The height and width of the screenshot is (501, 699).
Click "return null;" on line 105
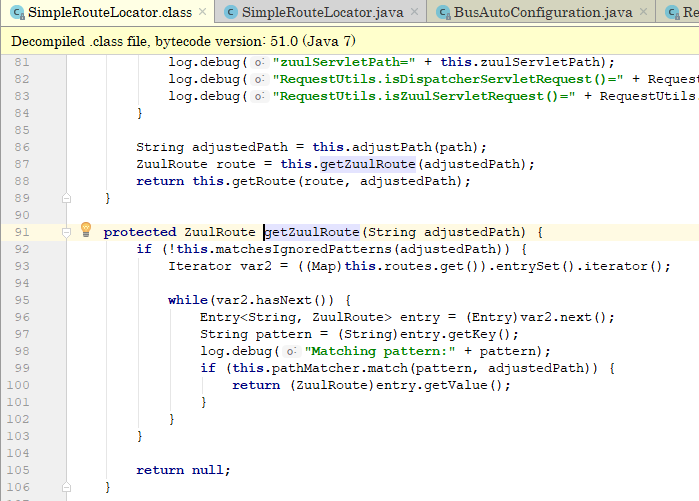pyautogui.click(x=183, y=470)
